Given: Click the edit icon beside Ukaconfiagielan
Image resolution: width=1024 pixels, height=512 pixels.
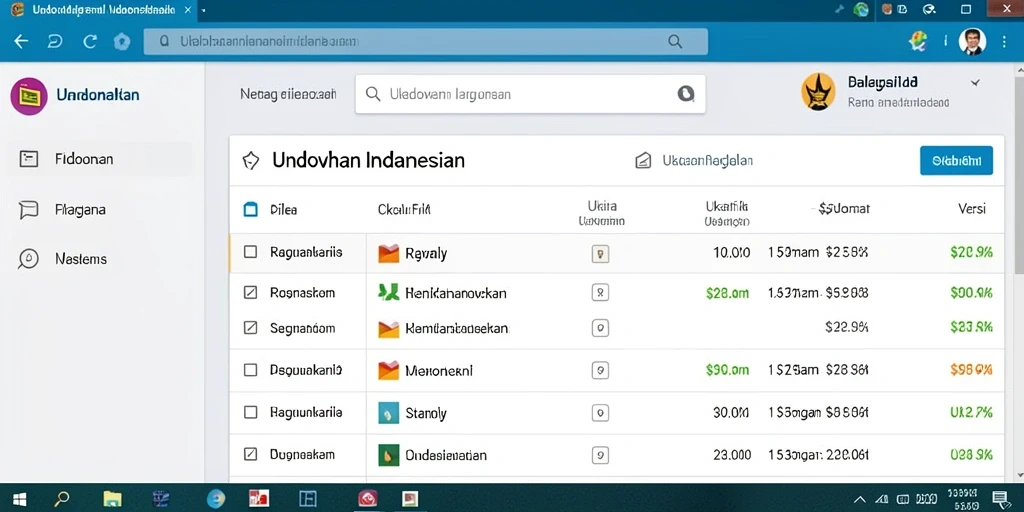Looking at the screenshot, I should [x=643, y=161].
